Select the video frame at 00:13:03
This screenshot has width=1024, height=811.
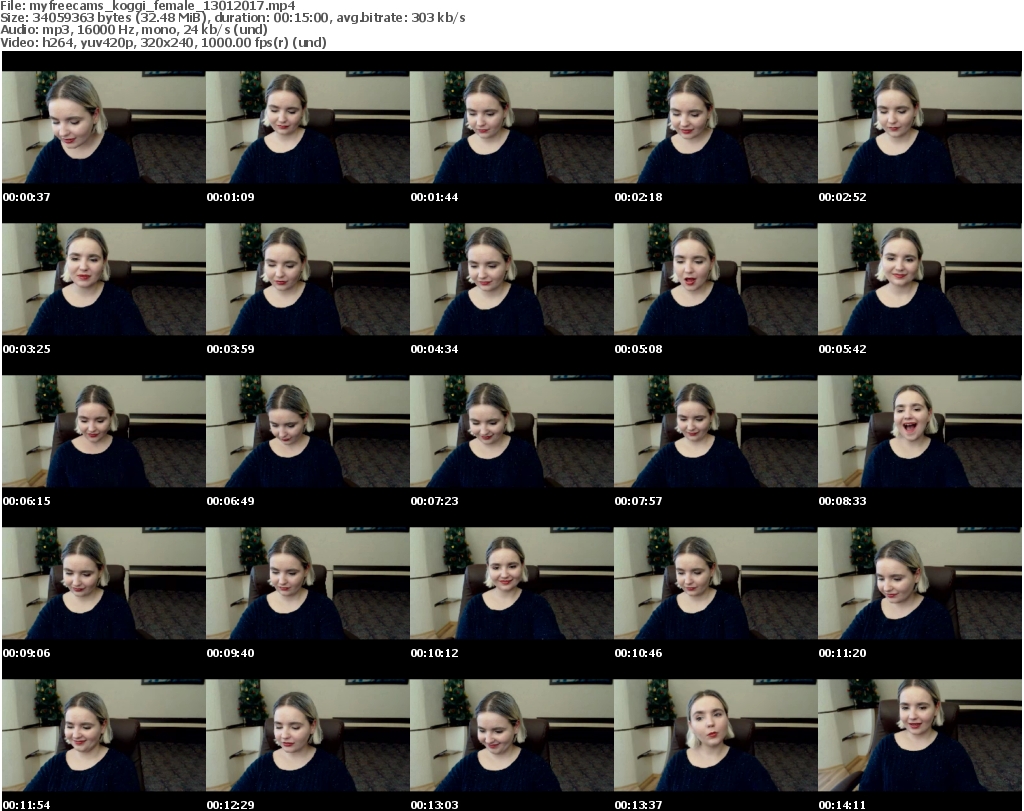(x=512, y=735)
